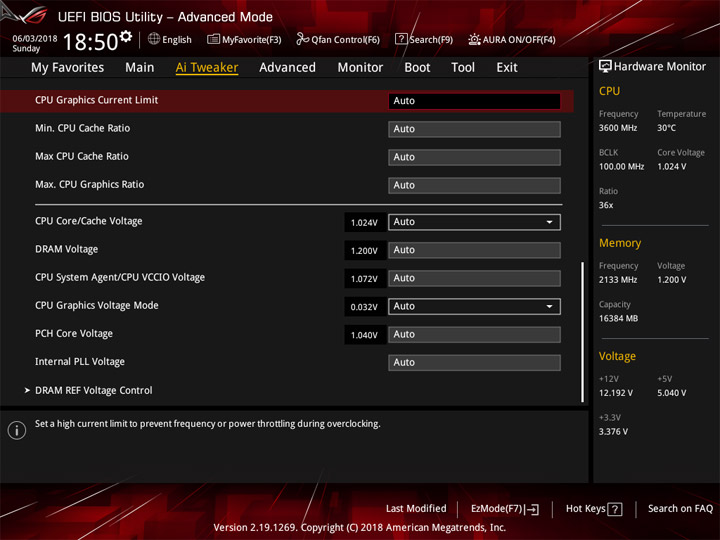Select DRAM Voltage Auto field

[474, 250]
